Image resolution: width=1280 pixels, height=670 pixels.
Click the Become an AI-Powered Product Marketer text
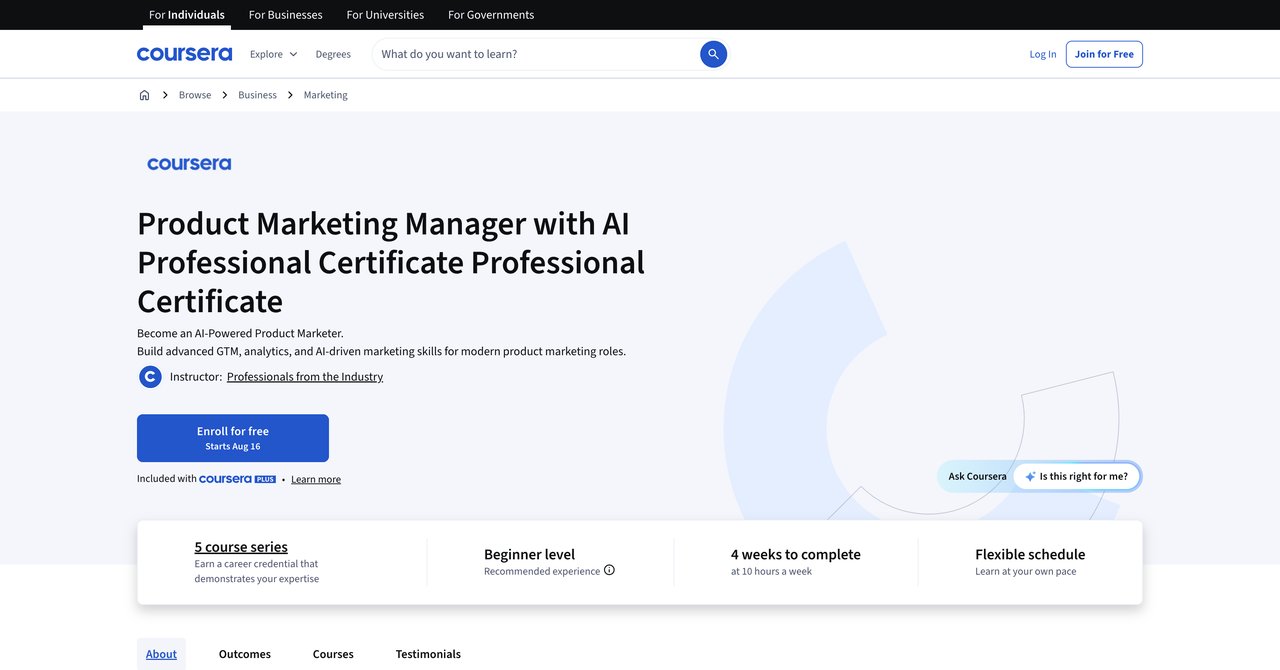tap(240, 333)
